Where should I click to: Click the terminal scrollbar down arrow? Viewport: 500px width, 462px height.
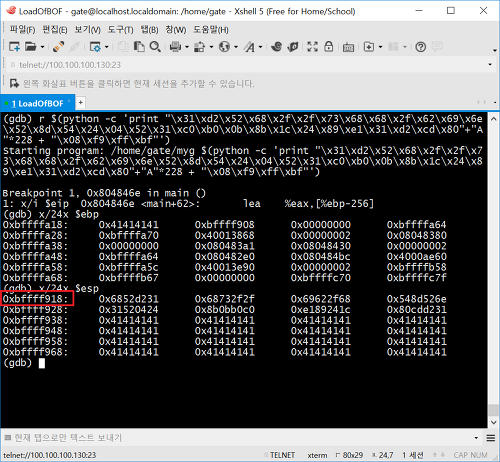pyautogui.click(x=494, y=422)
